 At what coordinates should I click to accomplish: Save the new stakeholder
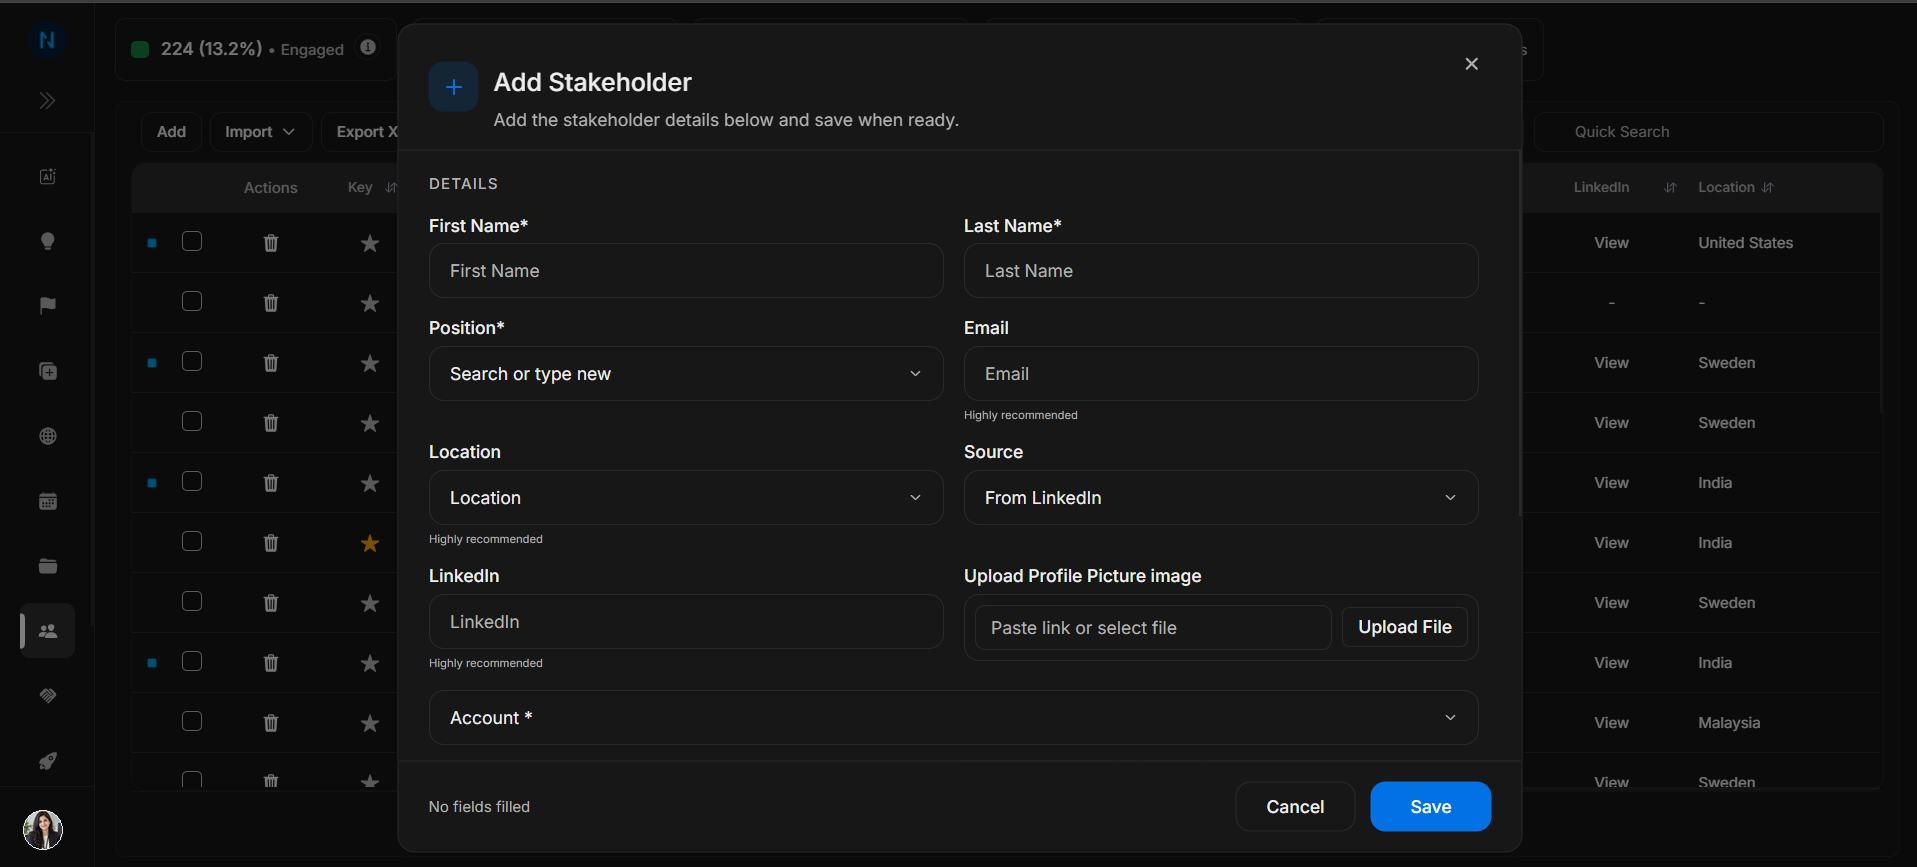pos(1430,807)
